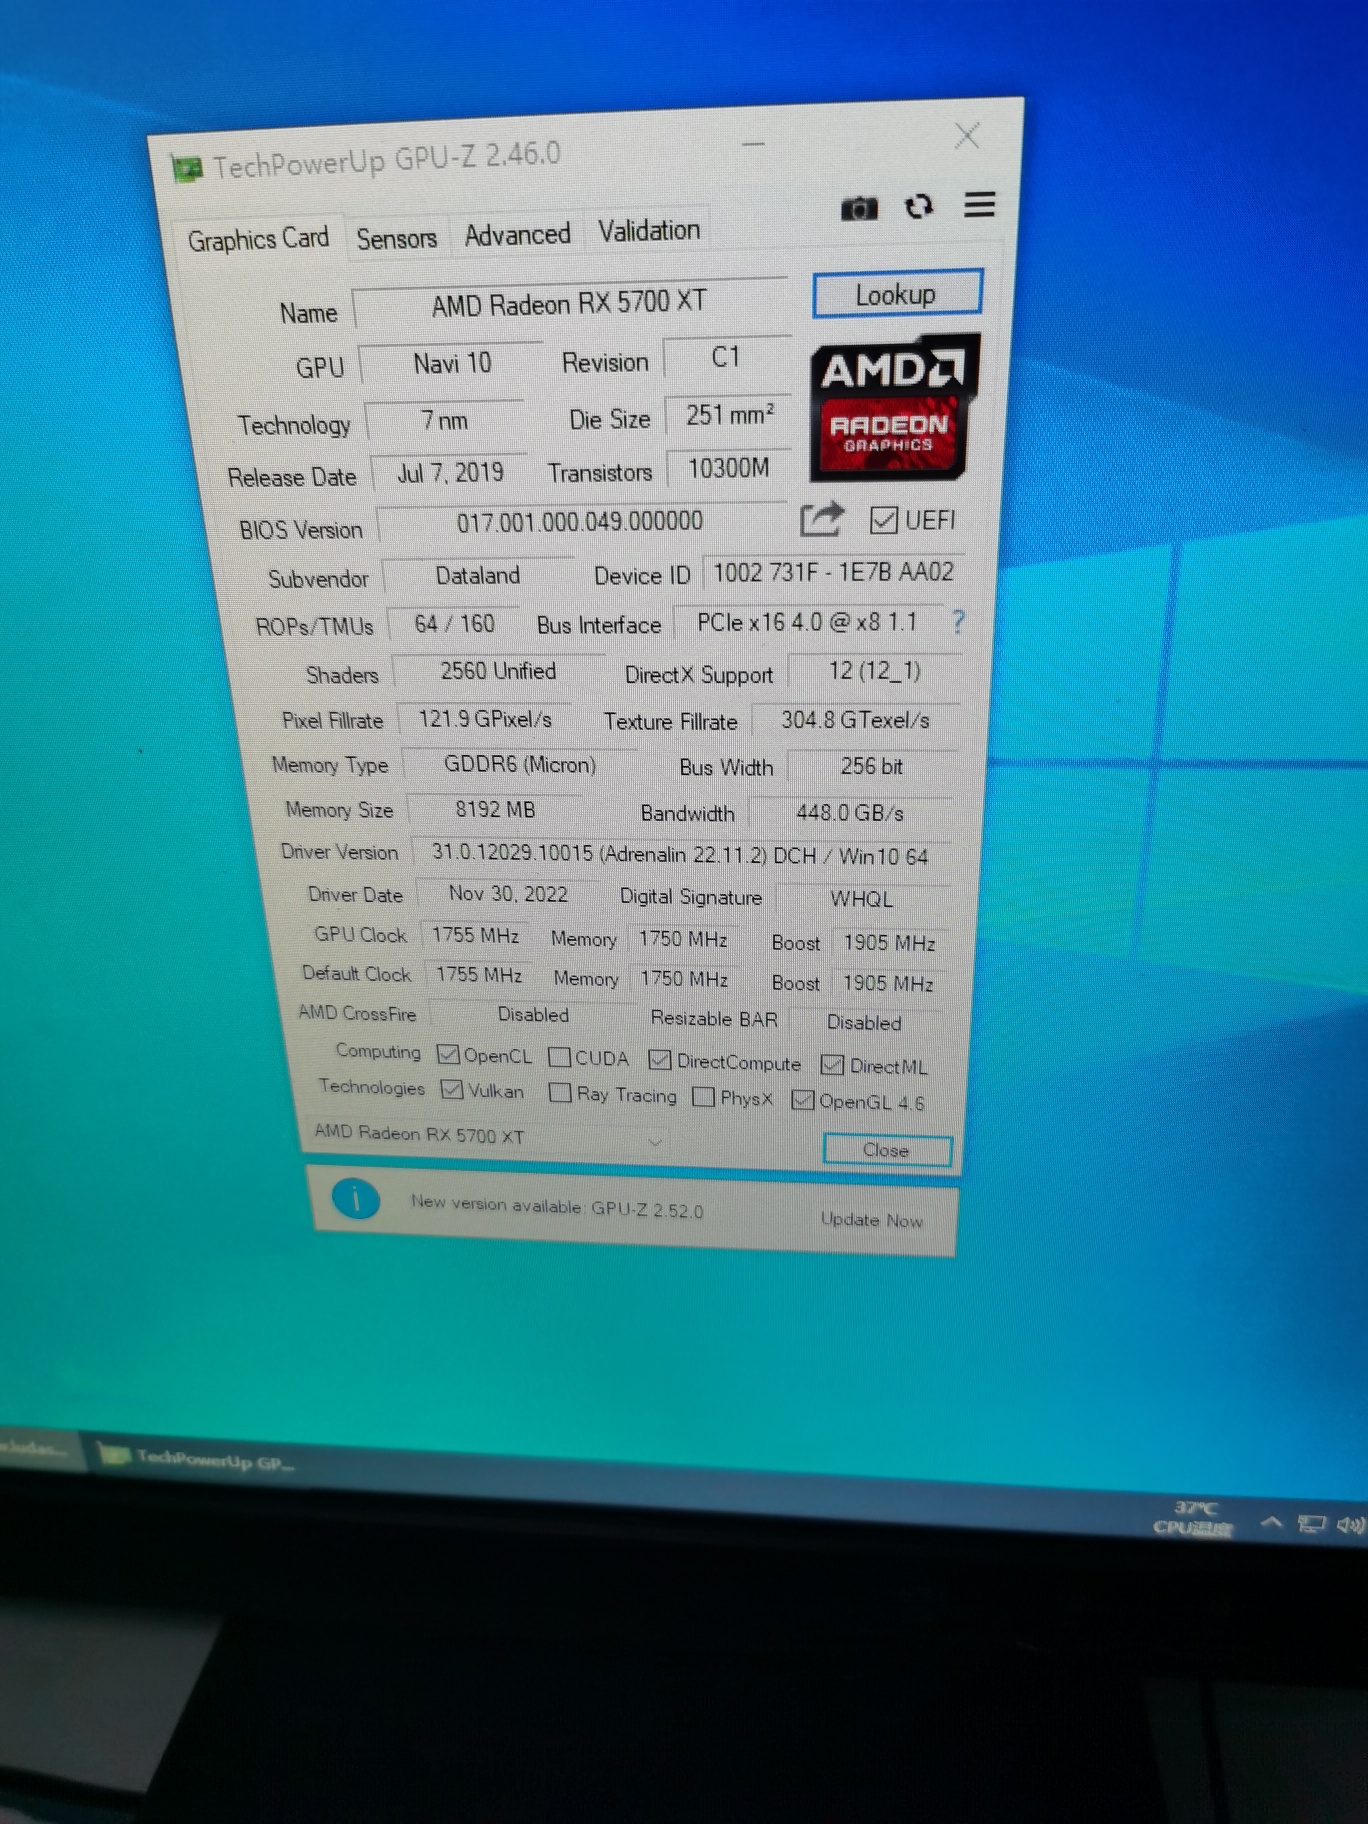Click the refresh icon in GPU-Z
Image resolution: width=1368 pixels, height=1824 pixels.
tap(918, 206)
